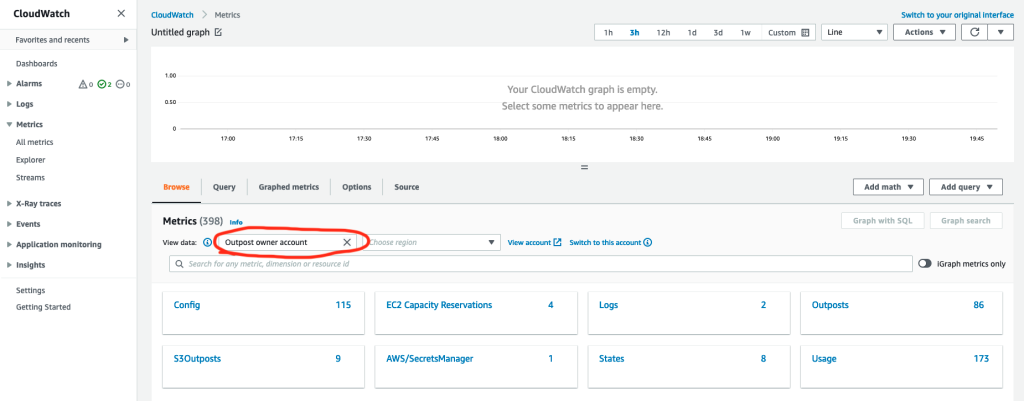Open Streams under Metrics
Viewport: 1024px width, 401px height.
[30, 177]
